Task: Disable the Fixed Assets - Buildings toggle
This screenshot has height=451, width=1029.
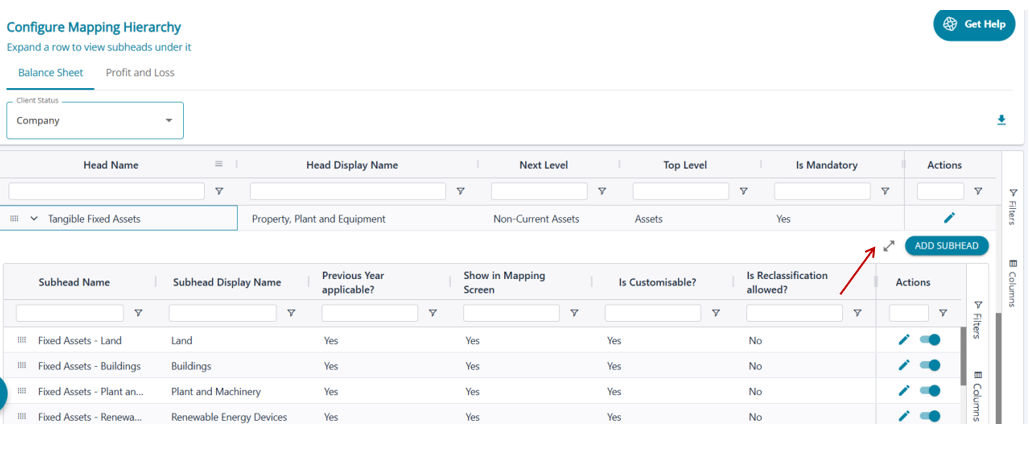Action: coord(931,366)
